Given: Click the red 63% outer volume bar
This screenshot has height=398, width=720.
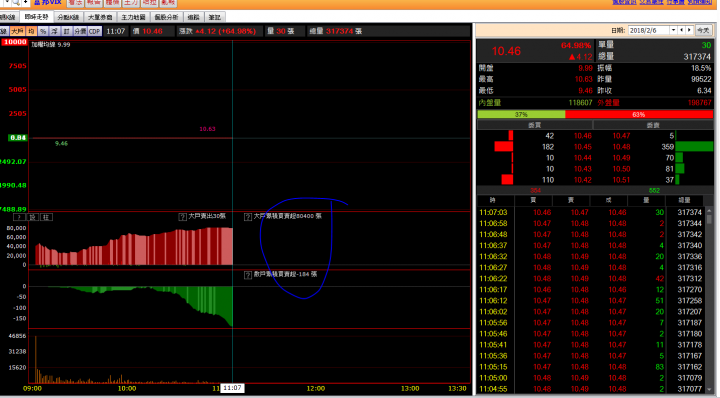Looking at the screenshot, I should 639,114.
